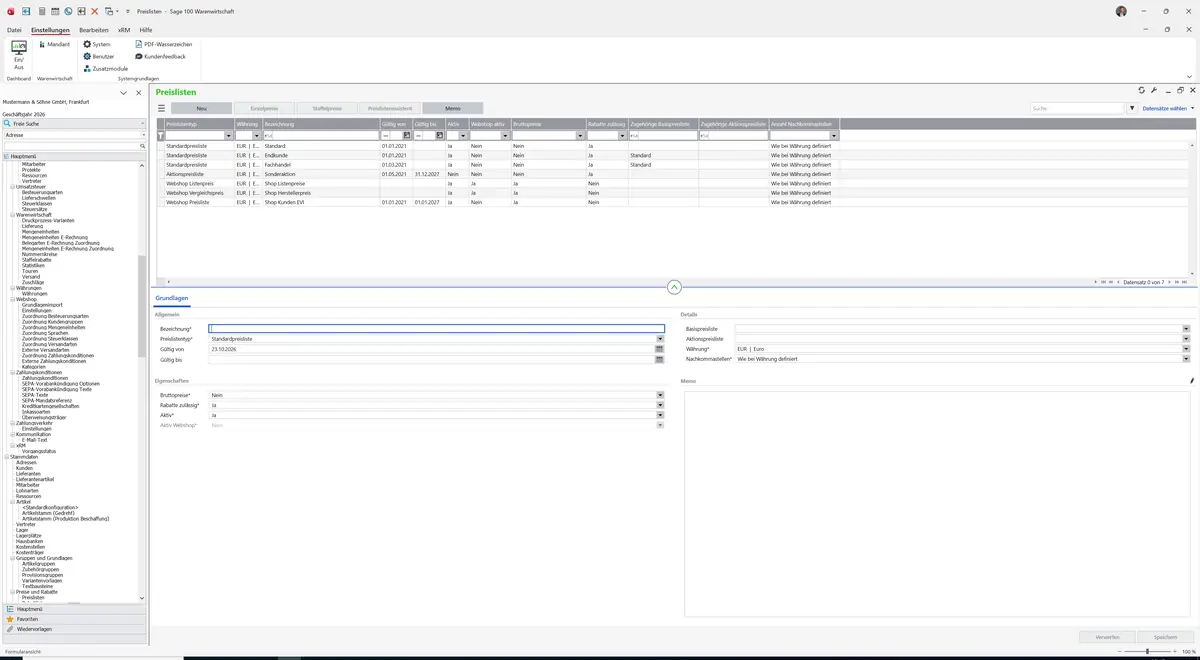Open the Mandant settings in the ribbon

point(54,44)
